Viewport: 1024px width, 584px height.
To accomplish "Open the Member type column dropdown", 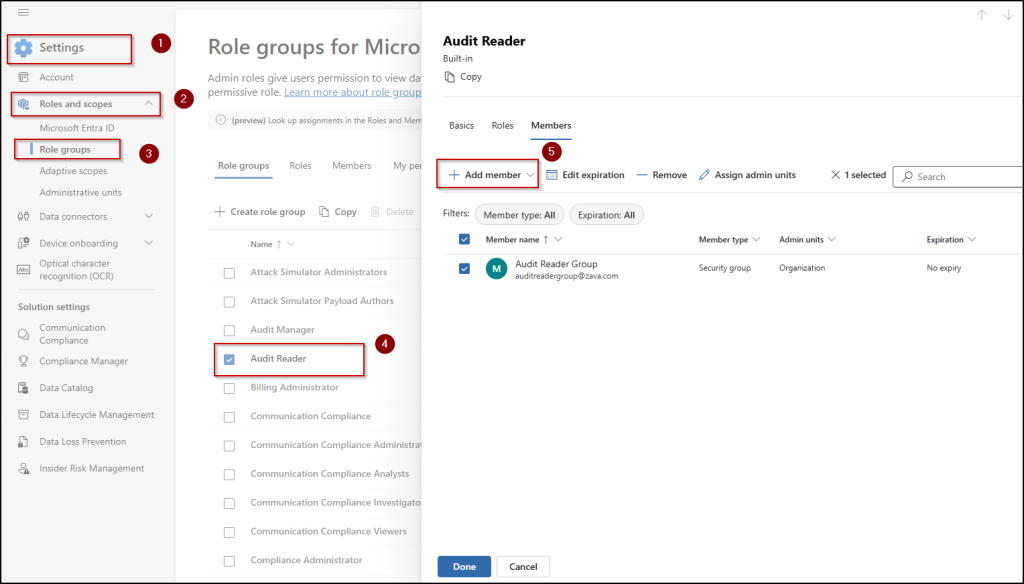I will (x=756, y=240).
